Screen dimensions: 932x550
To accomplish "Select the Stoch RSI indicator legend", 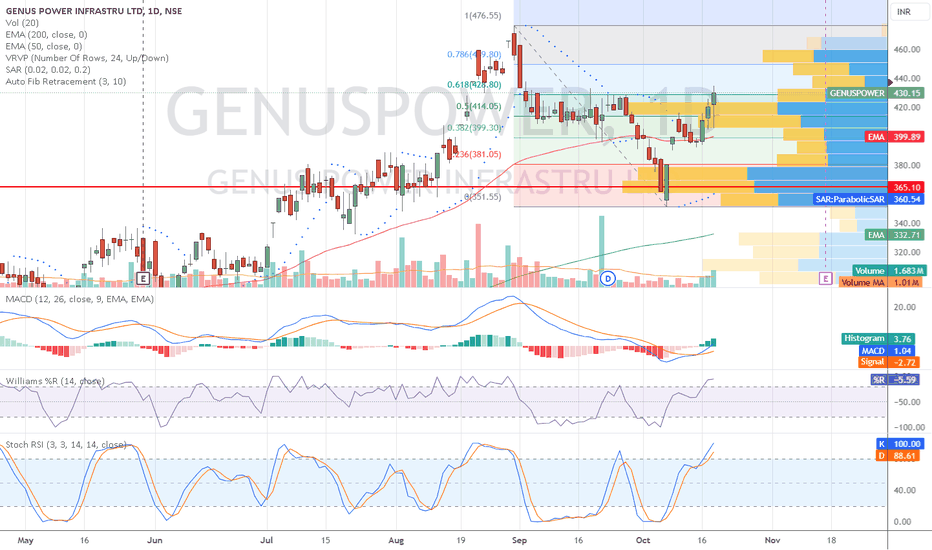I will pyautogui.click(x=66, y=445).
